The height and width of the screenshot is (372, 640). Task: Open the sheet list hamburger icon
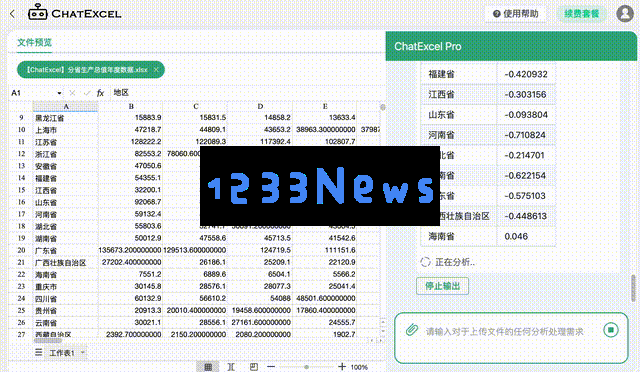(x=38, y=352)
